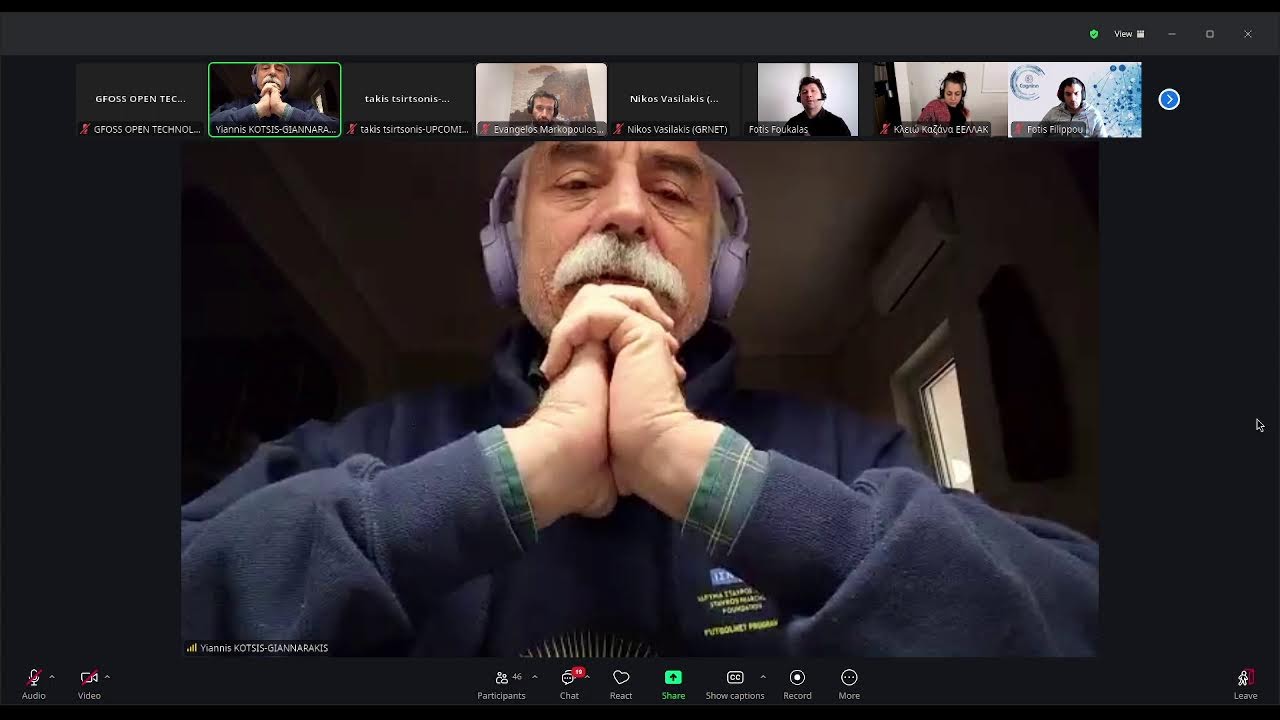This screenshot has height=720, width=1280.
Task: Show next page of participant thumbnails
Action: 1169,99
